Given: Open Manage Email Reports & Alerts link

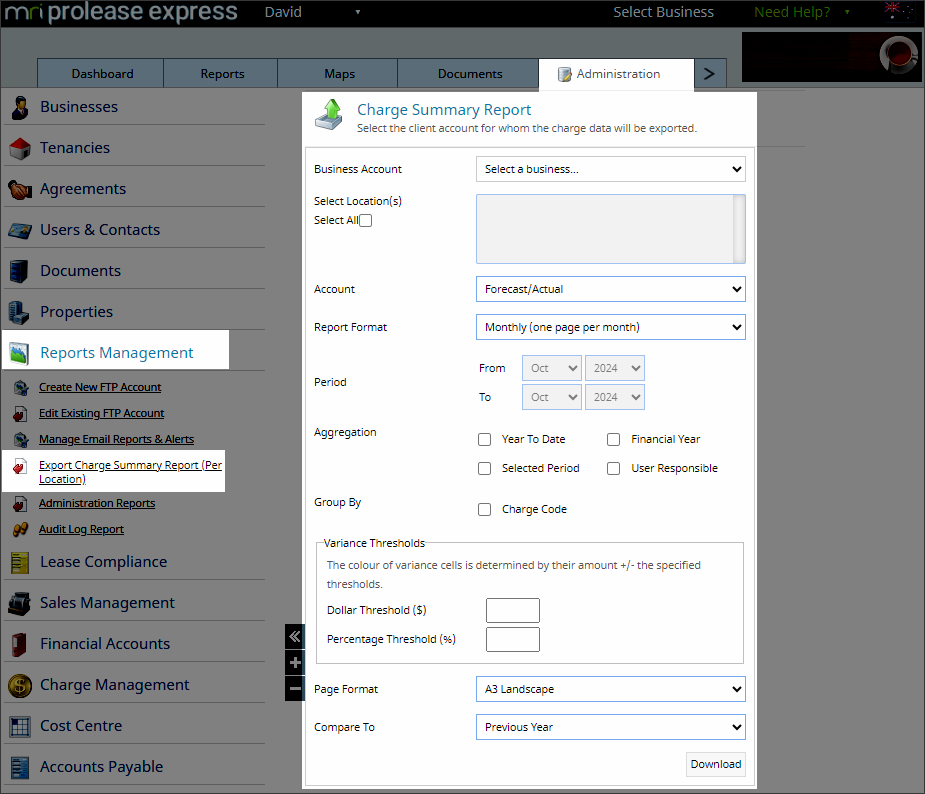Looking at the screenshot, I should [116, 439].
